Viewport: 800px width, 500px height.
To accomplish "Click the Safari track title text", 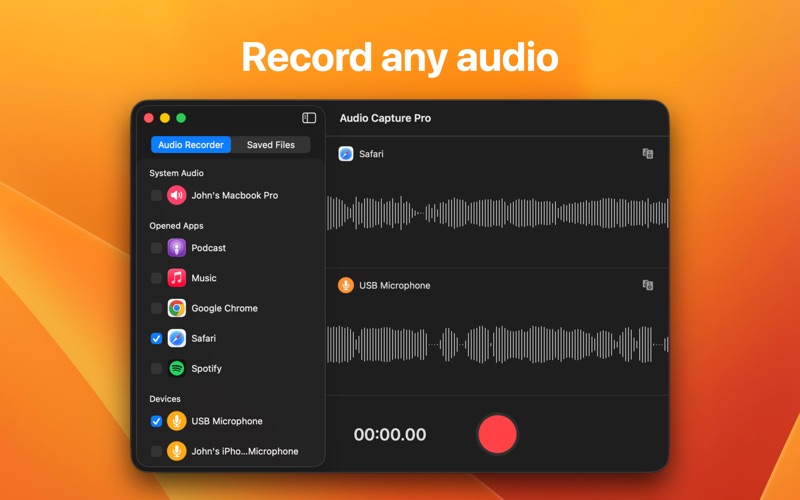I will [371, 154].
